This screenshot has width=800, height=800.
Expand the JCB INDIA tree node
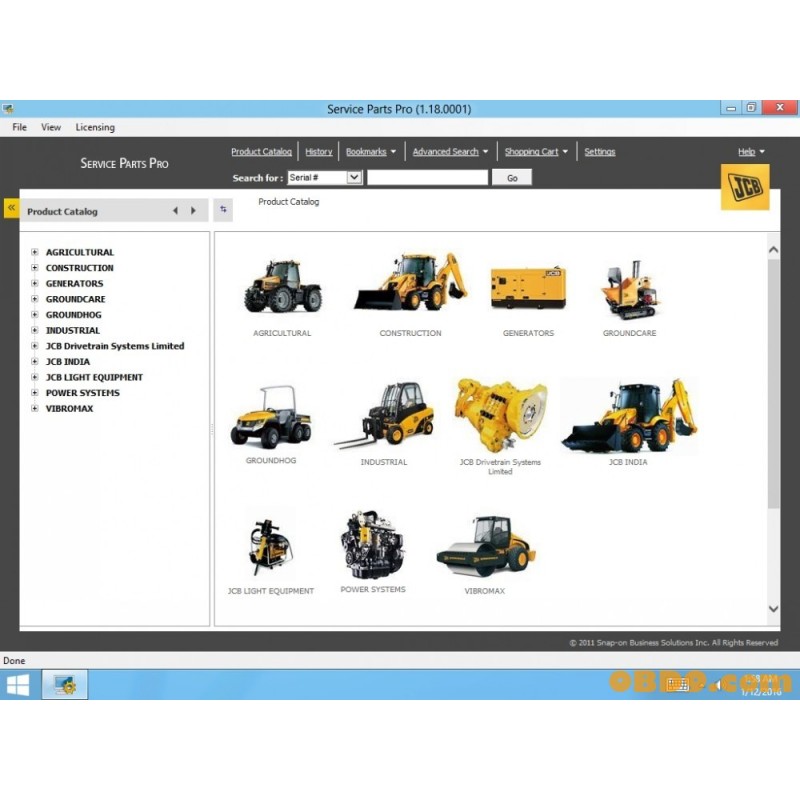click(35, 361)
